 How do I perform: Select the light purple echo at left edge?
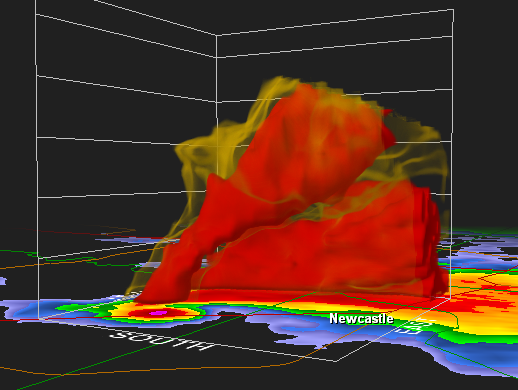tap(3, 281)
